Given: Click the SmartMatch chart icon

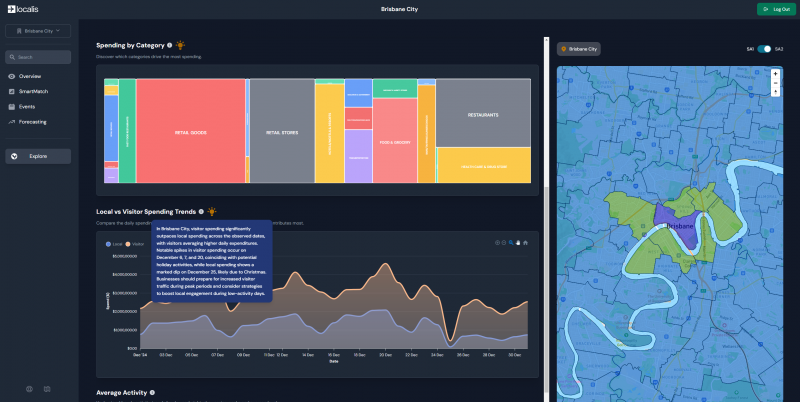Looking at the screenshot, I should coord(12,91).
